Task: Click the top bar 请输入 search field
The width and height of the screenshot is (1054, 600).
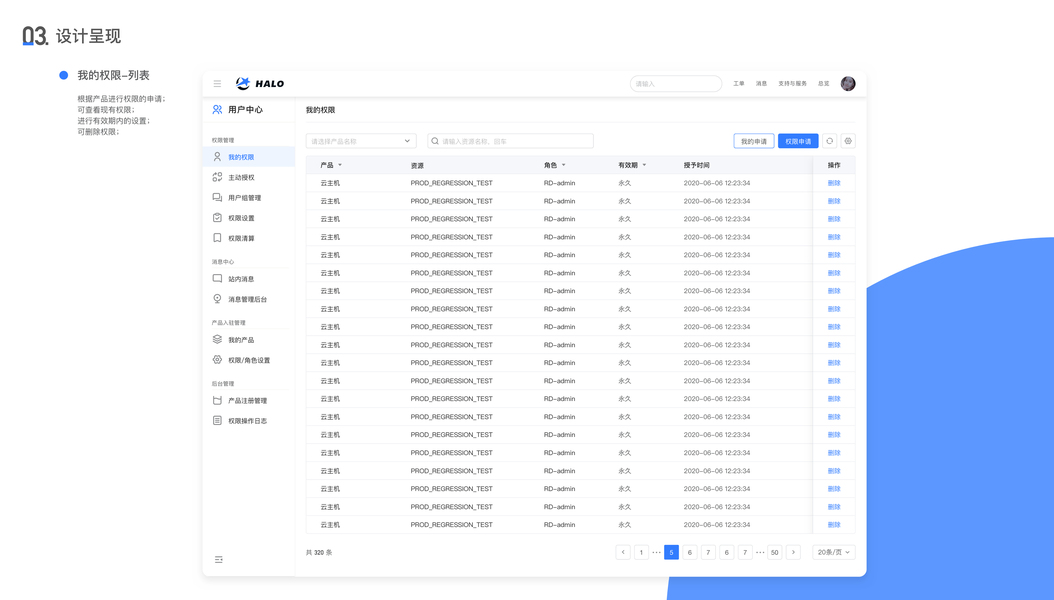Action: [x=676, y=83]
